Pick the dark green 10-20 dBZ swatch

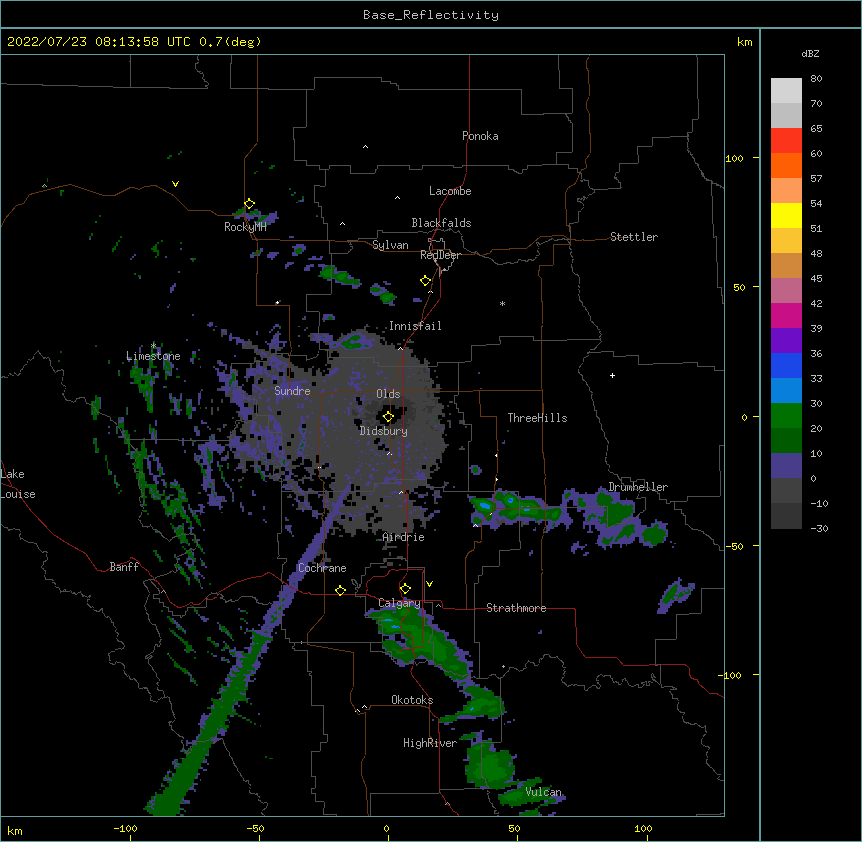click(786, 440)
